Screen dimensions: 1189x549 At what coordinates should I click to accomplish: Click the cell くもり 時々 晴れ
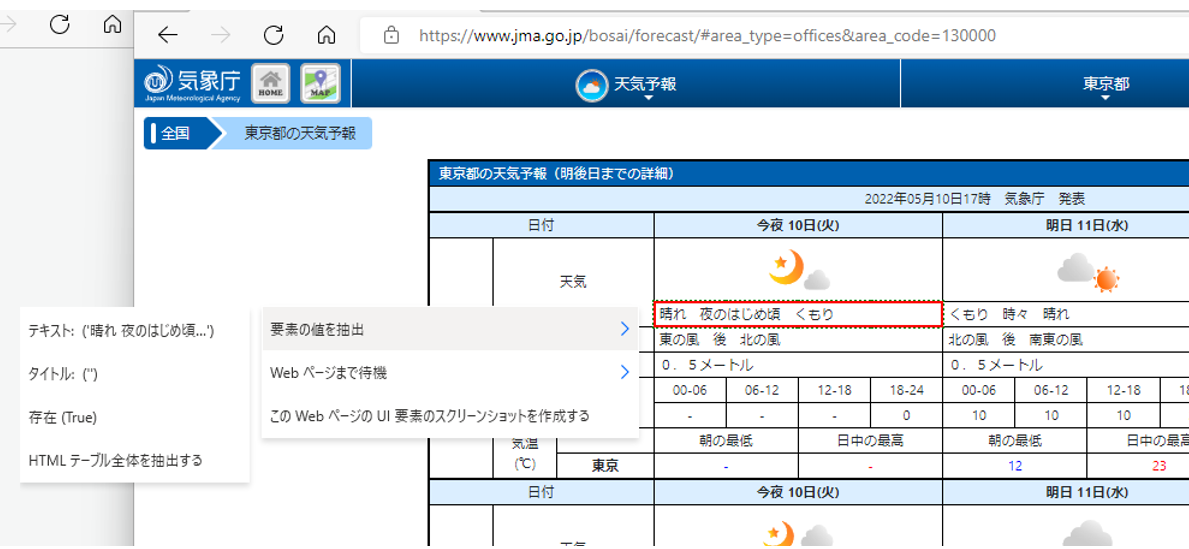point(1065,314)
